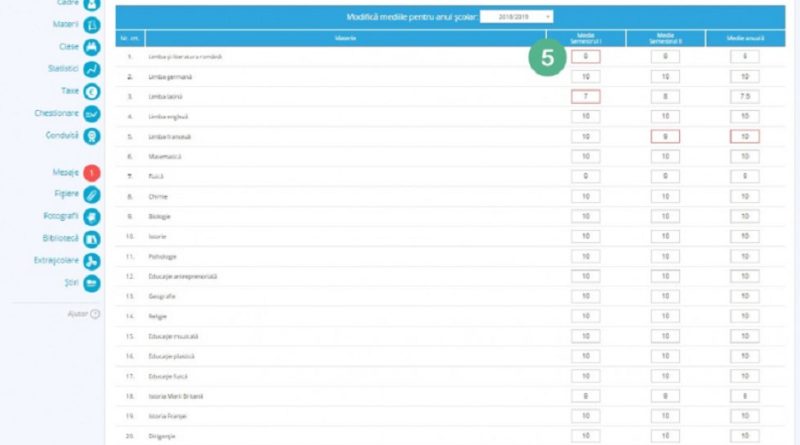Open Statistici chart icon
Viewport: 800px width, 445px height.
[x=92, y=69]
